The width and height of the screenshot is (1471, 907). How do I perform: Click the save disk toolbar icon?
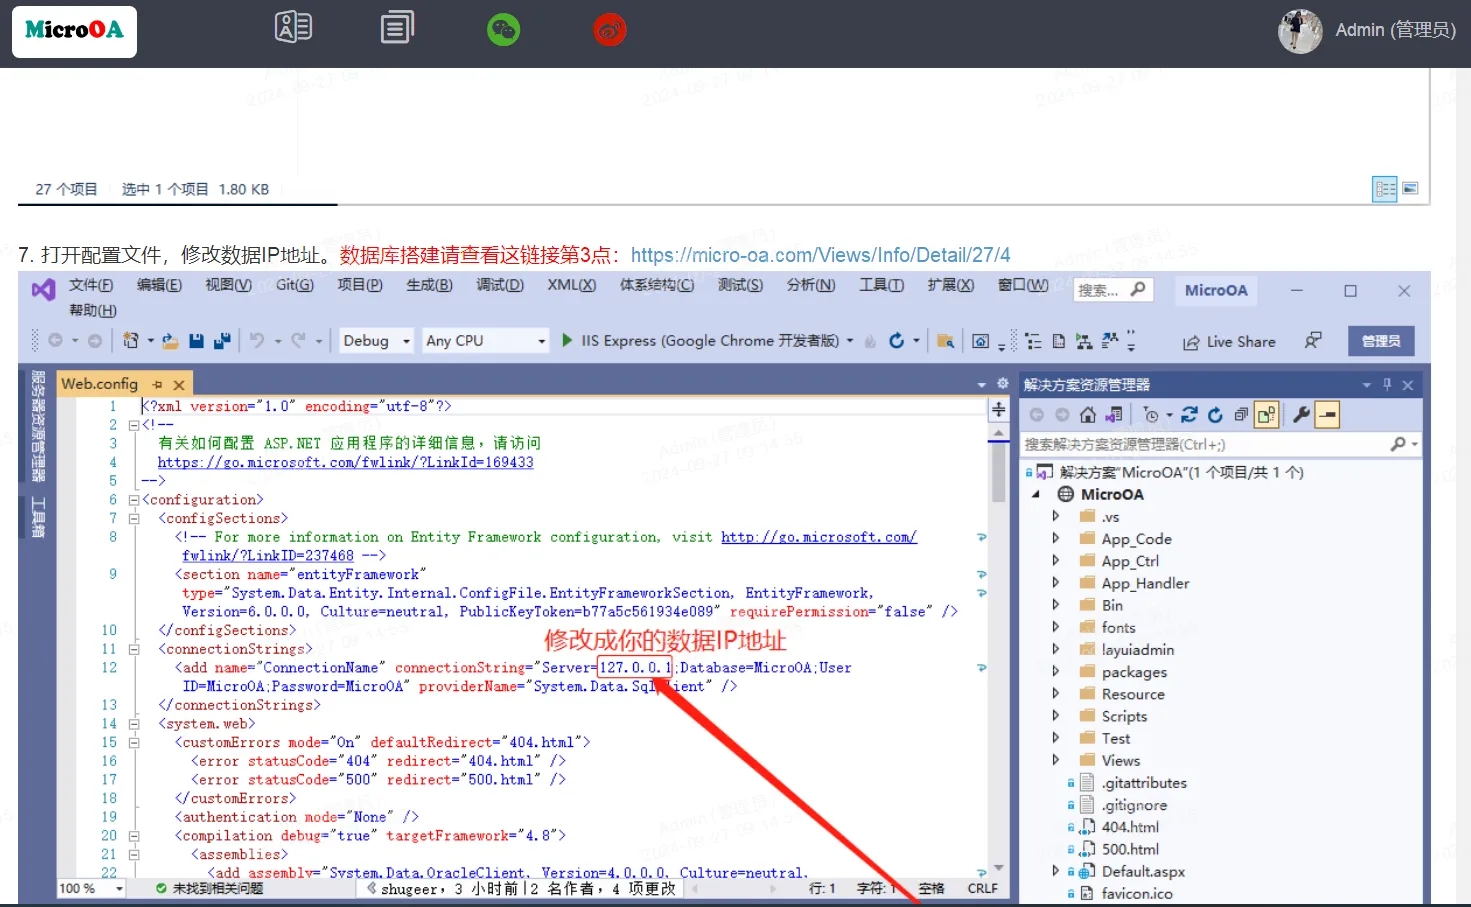click(x=196, y=341)
